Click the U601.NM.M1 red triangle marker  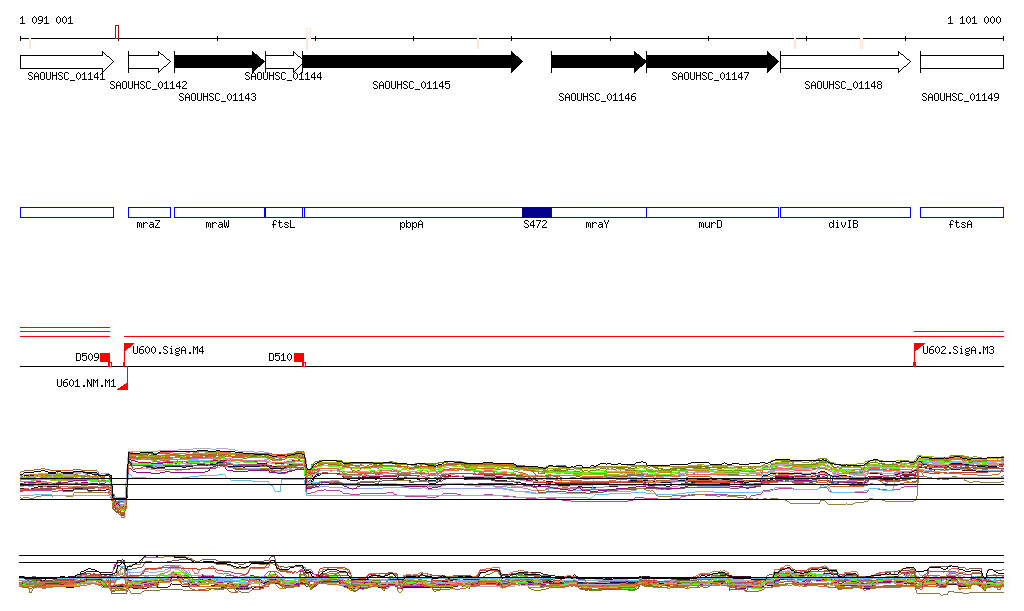click(123, 386)
